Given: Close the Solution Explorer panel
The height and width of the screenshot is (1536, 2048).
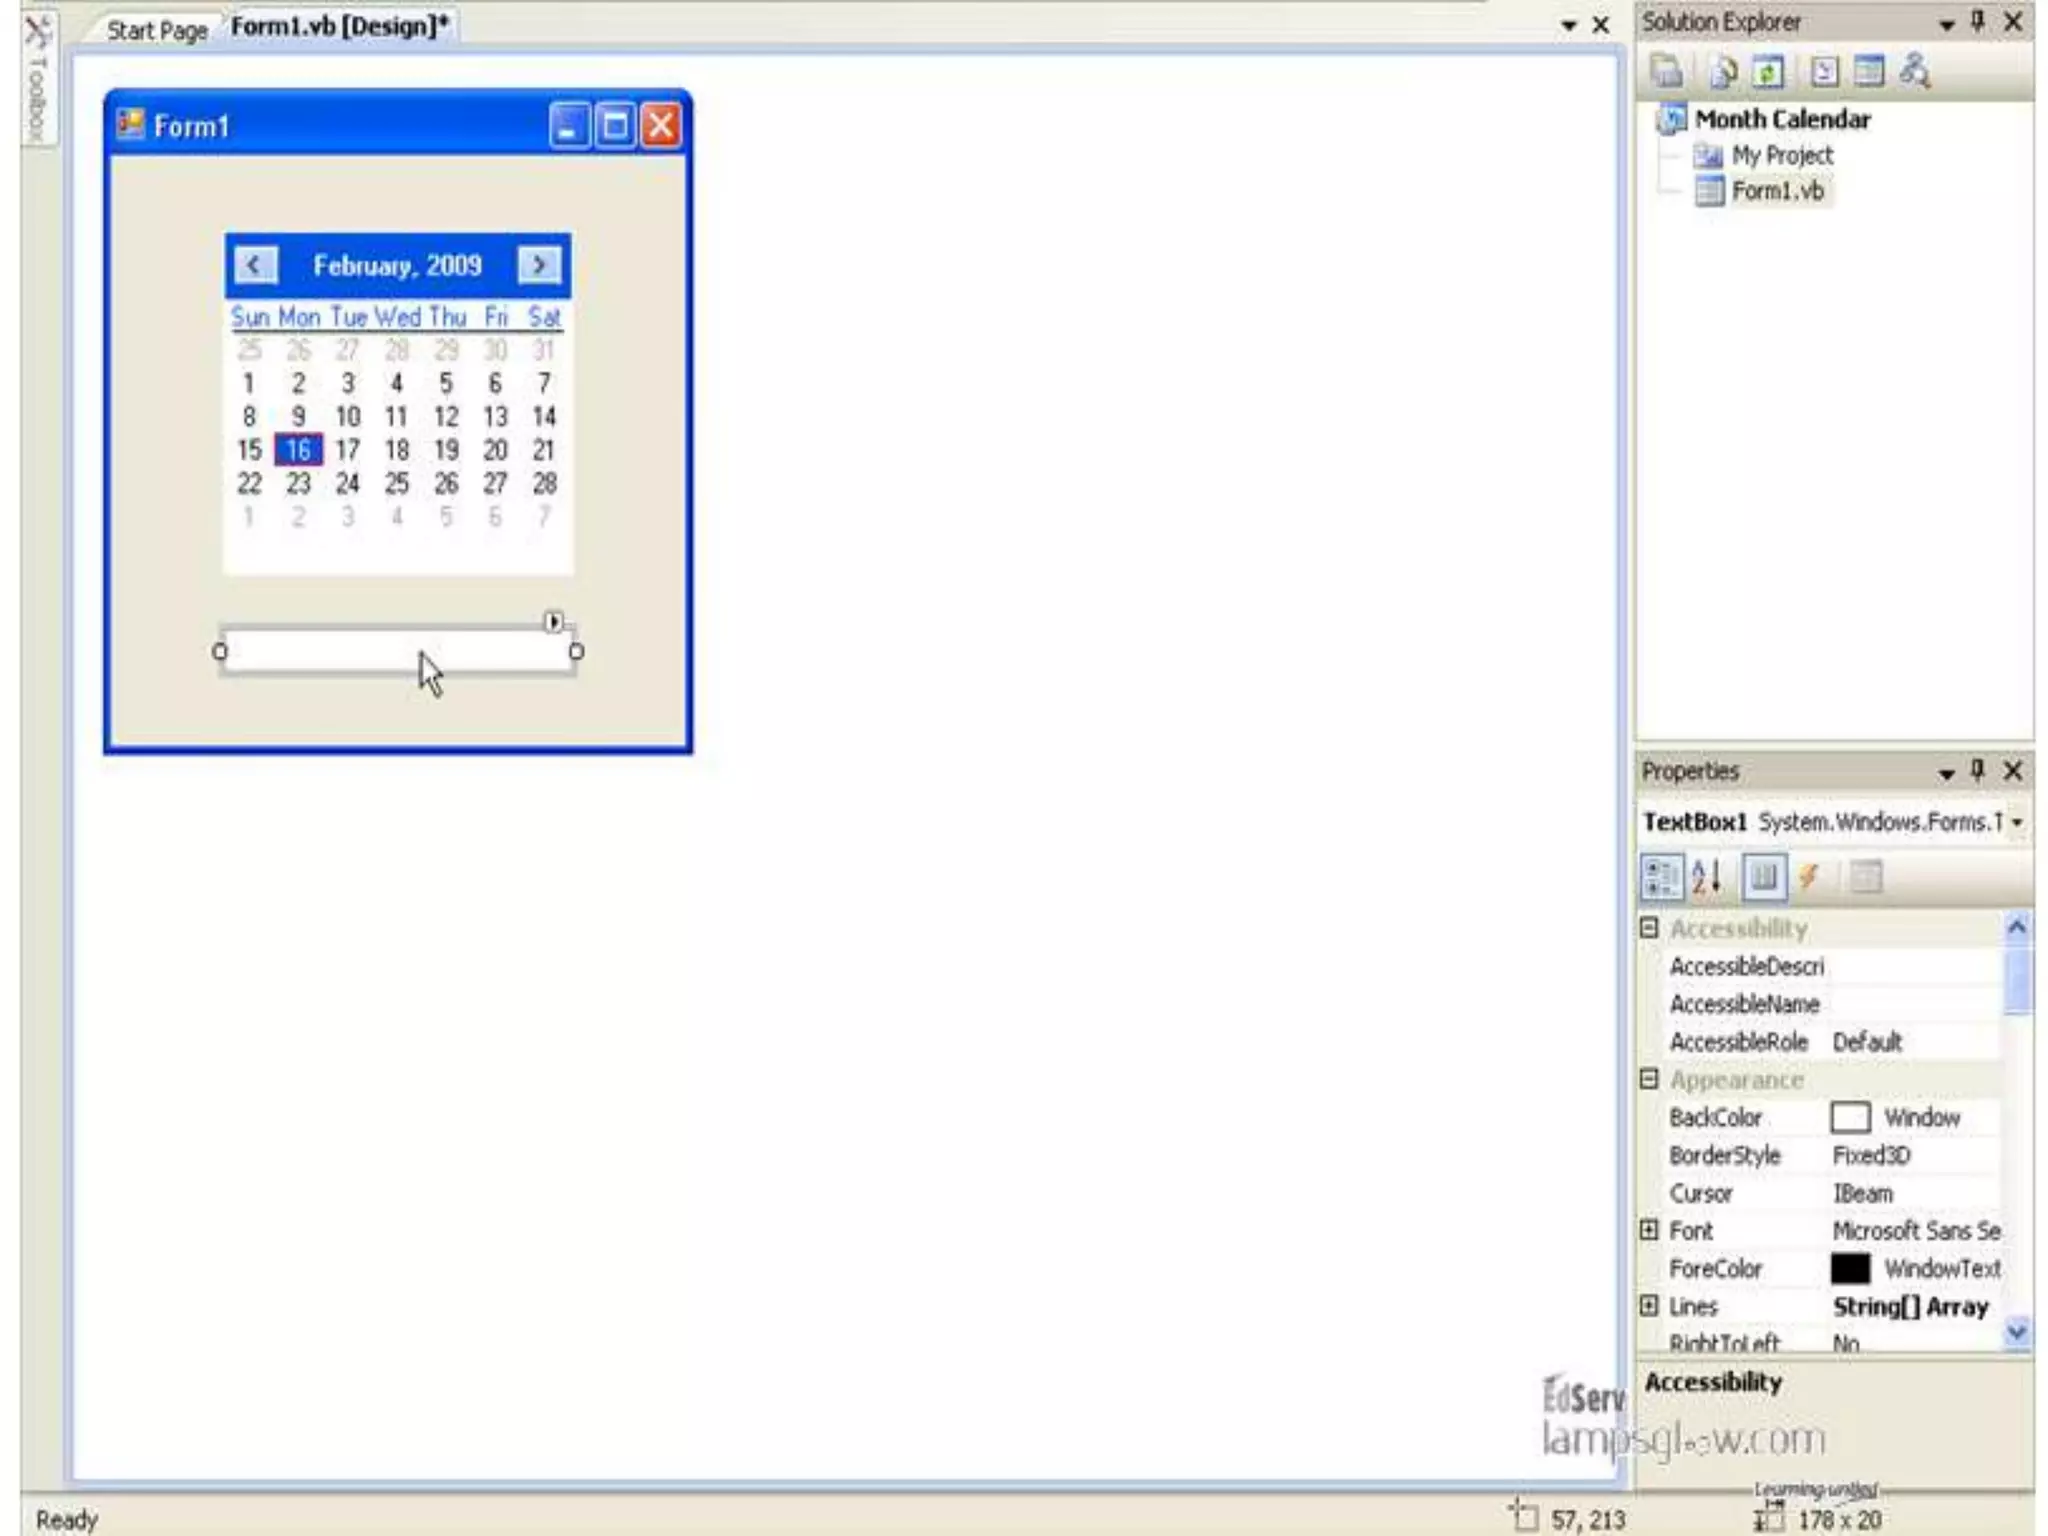Looking at the screenshot, I should [x=2013, y=21].
